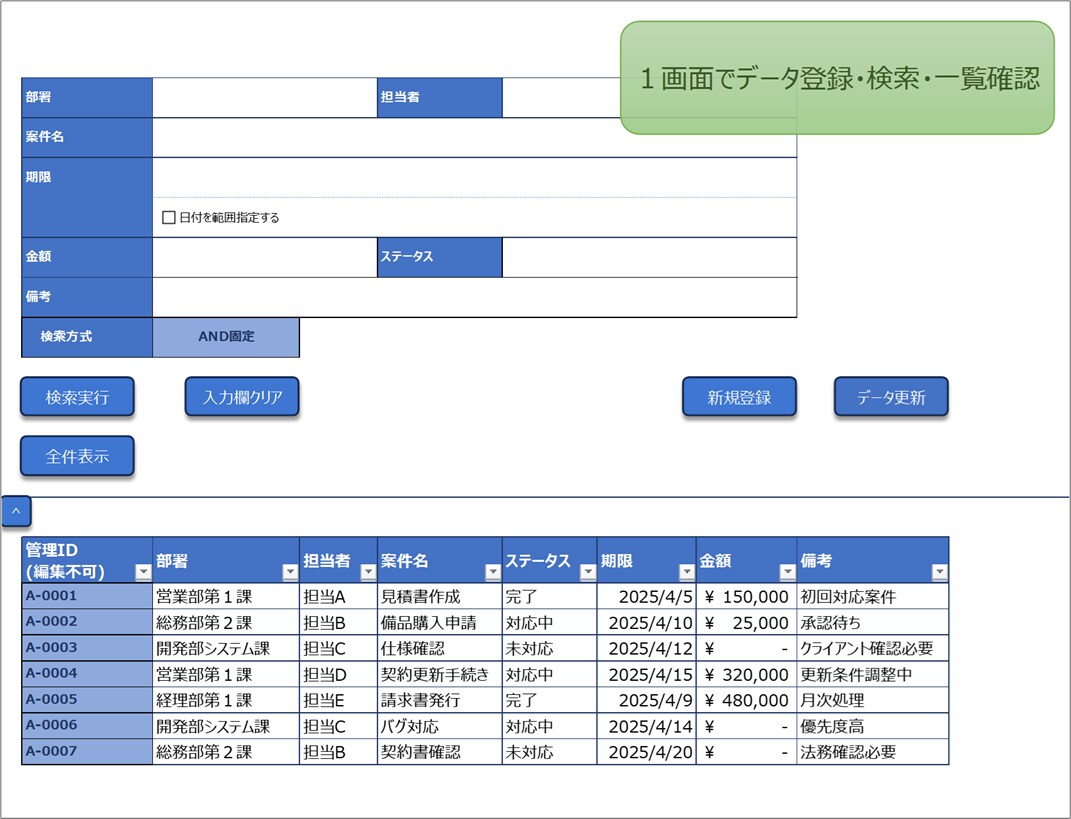Click the 契約更新手続き cell
Image resolution: width=1071 pixels, height=819 pixels.
click(x=440, y=674)
